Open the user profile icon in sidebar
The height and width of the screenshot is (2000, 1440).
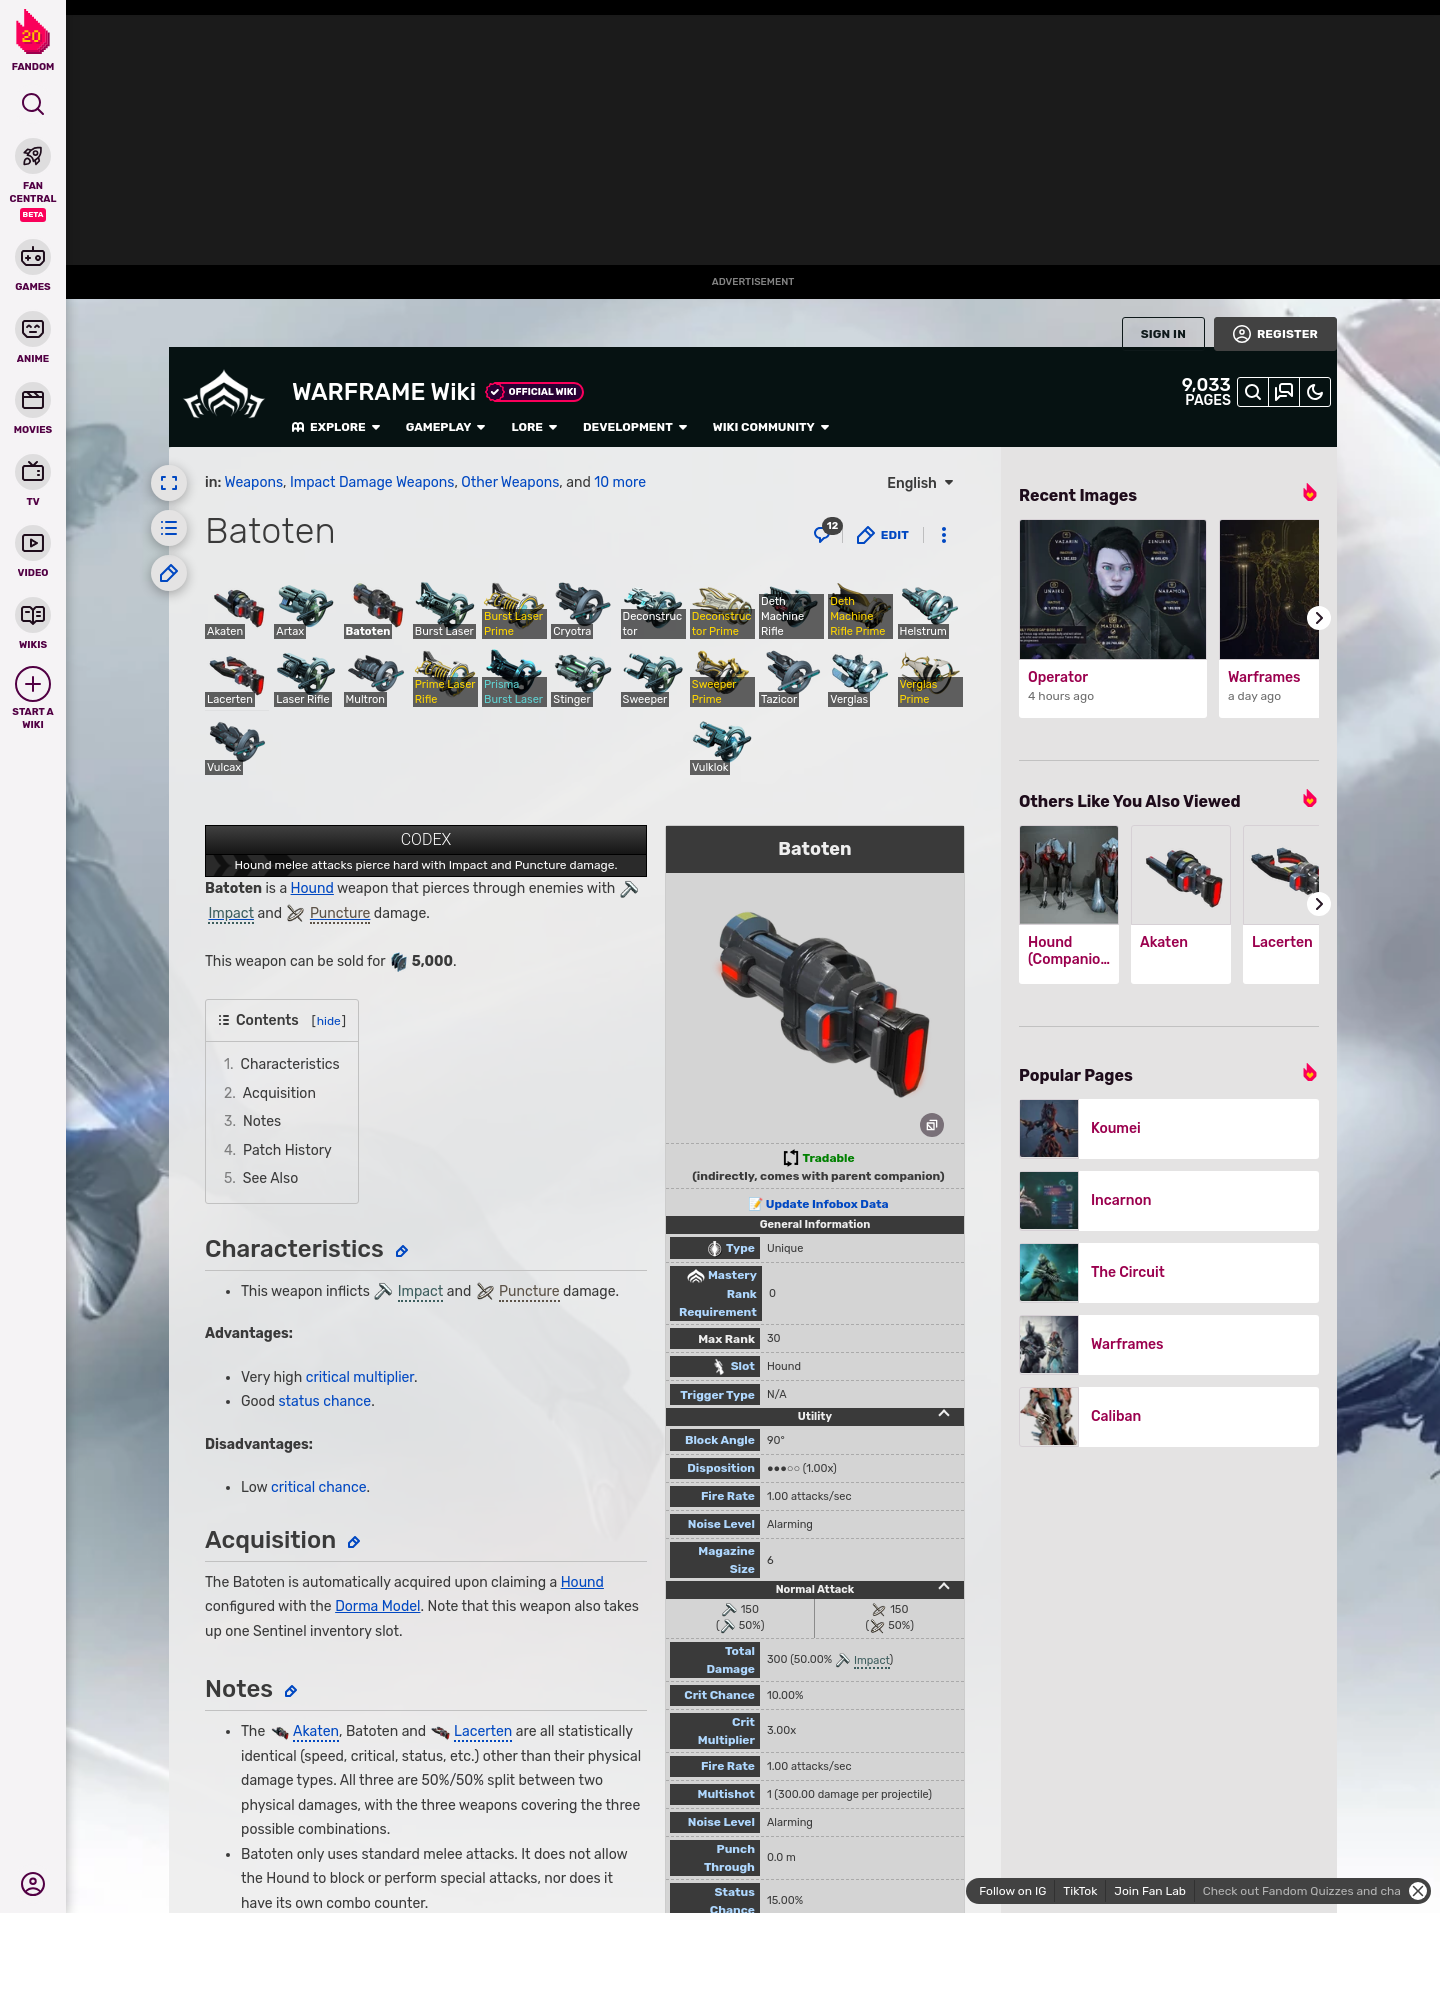(33, 1884)
